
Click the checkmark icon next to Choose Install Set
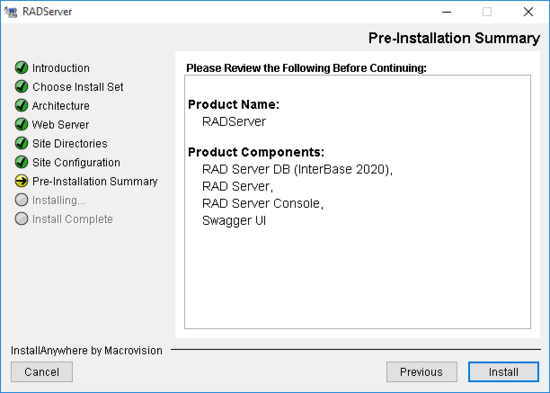tap(21, 86)
